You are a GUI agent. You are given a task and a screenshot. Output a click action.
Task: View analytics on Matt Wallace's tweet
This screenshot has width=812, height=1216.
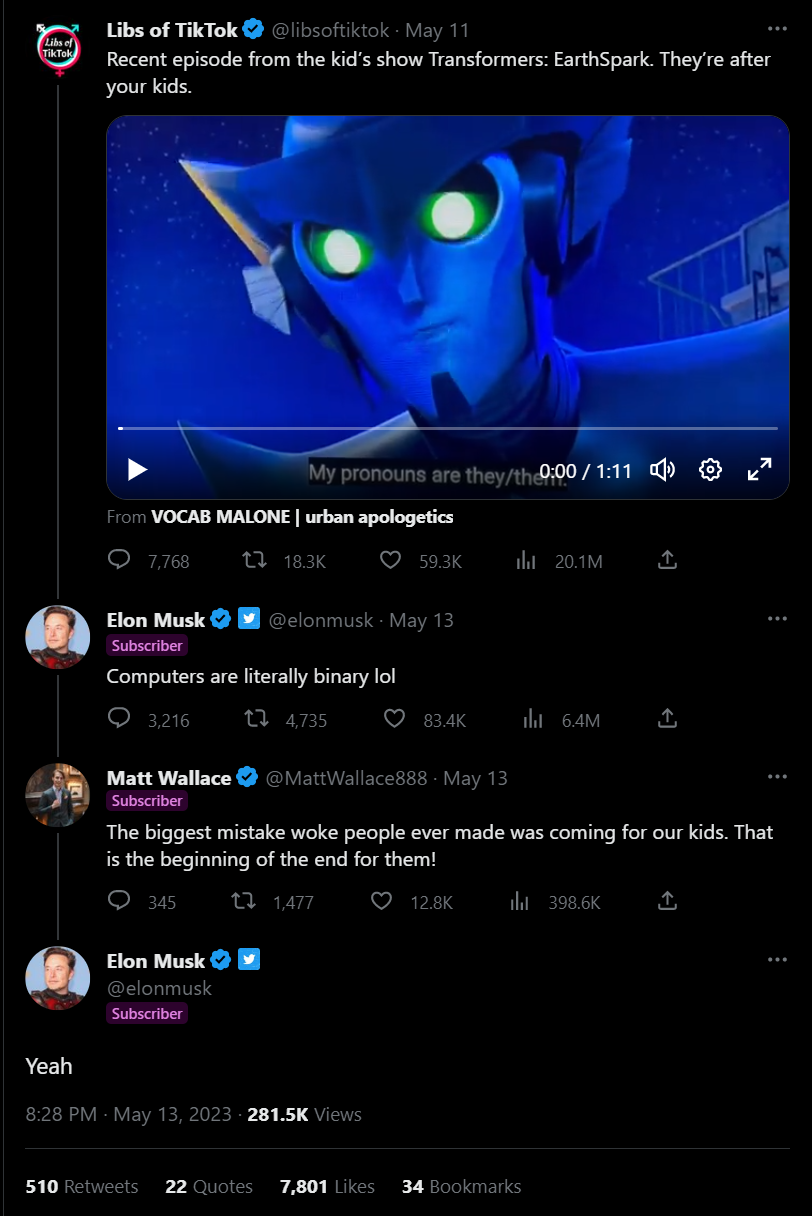520,902
